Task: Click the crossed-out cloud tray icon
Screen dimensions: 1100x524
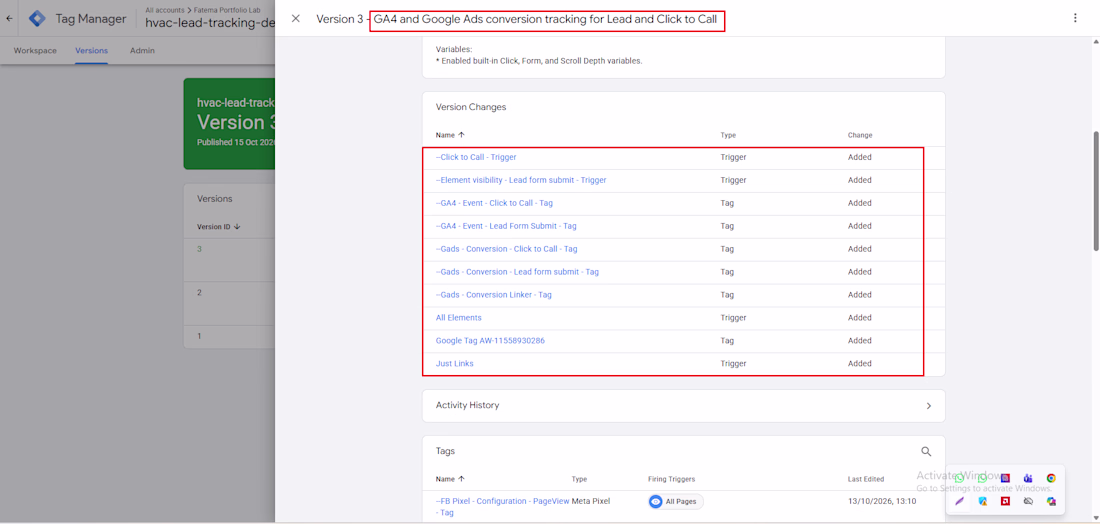Action: tap(1028, 502)
